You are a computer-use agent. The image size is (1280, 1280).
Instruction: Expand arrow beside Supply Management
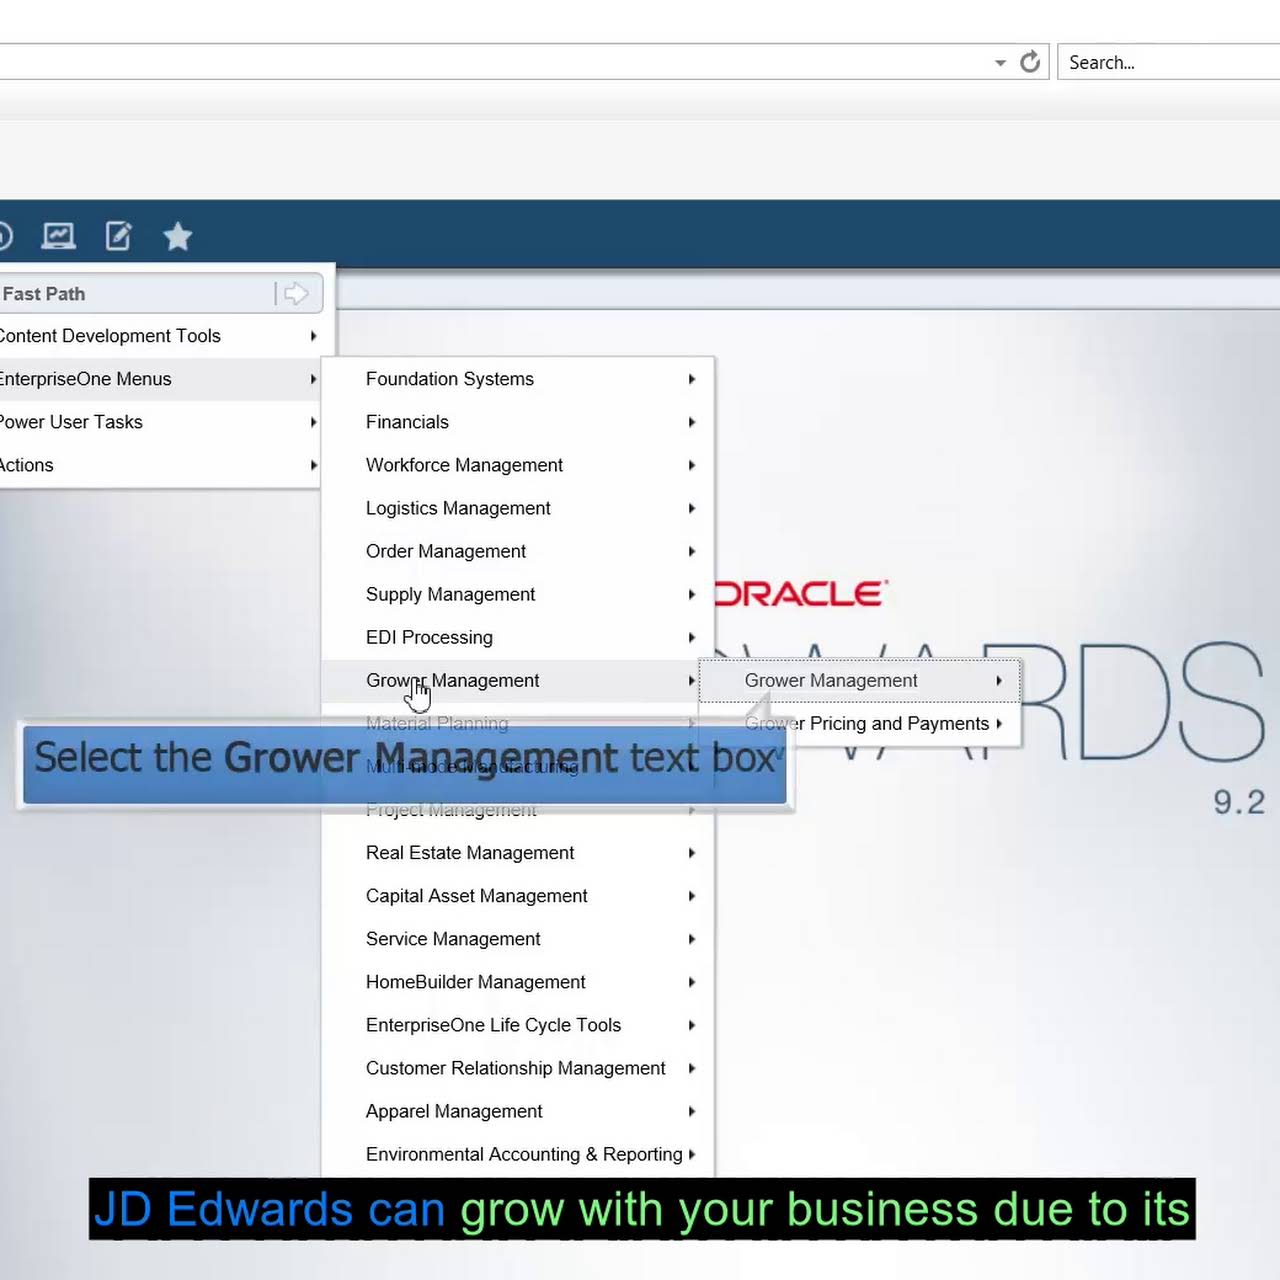tap(691, 594)
